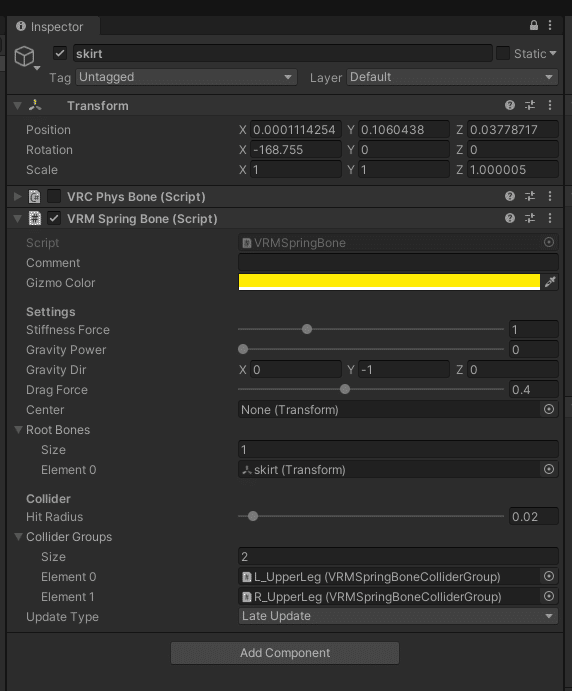Open the yellow Gizmo Color swatch

[x=389, y=282]
